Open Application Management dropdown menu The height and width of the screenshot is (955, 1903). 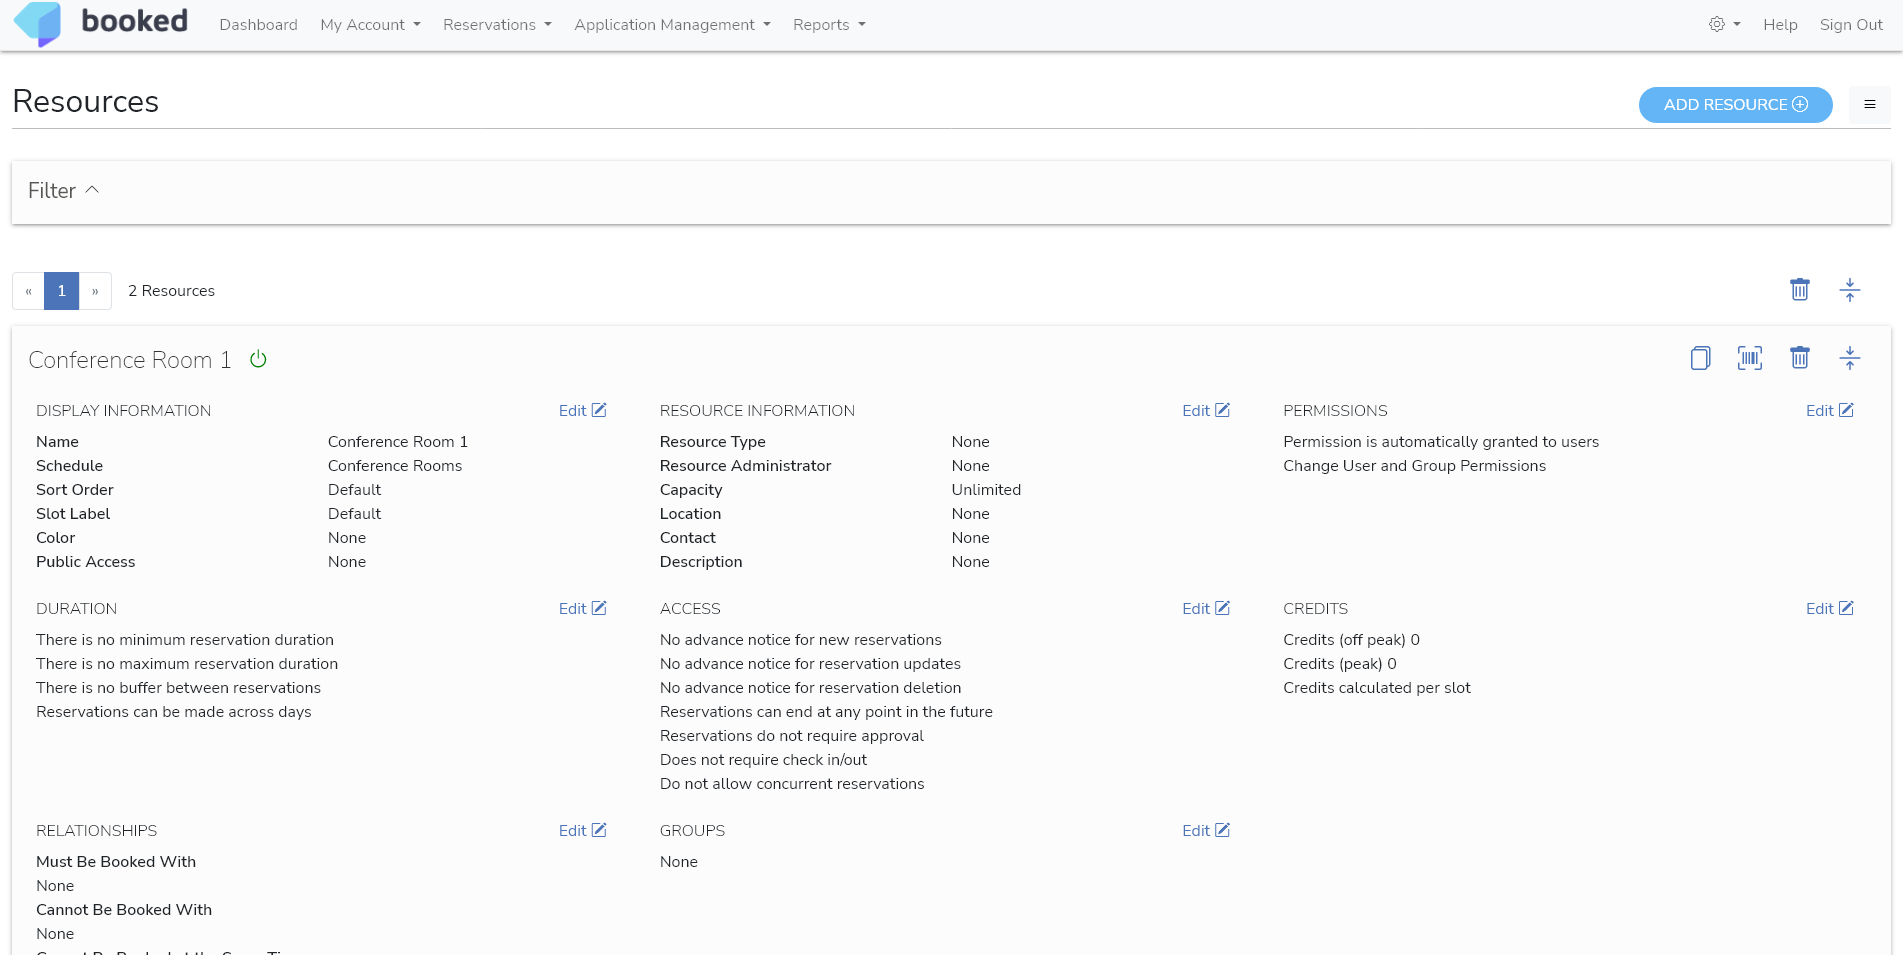pyautogui.click(x=672, y=24)
